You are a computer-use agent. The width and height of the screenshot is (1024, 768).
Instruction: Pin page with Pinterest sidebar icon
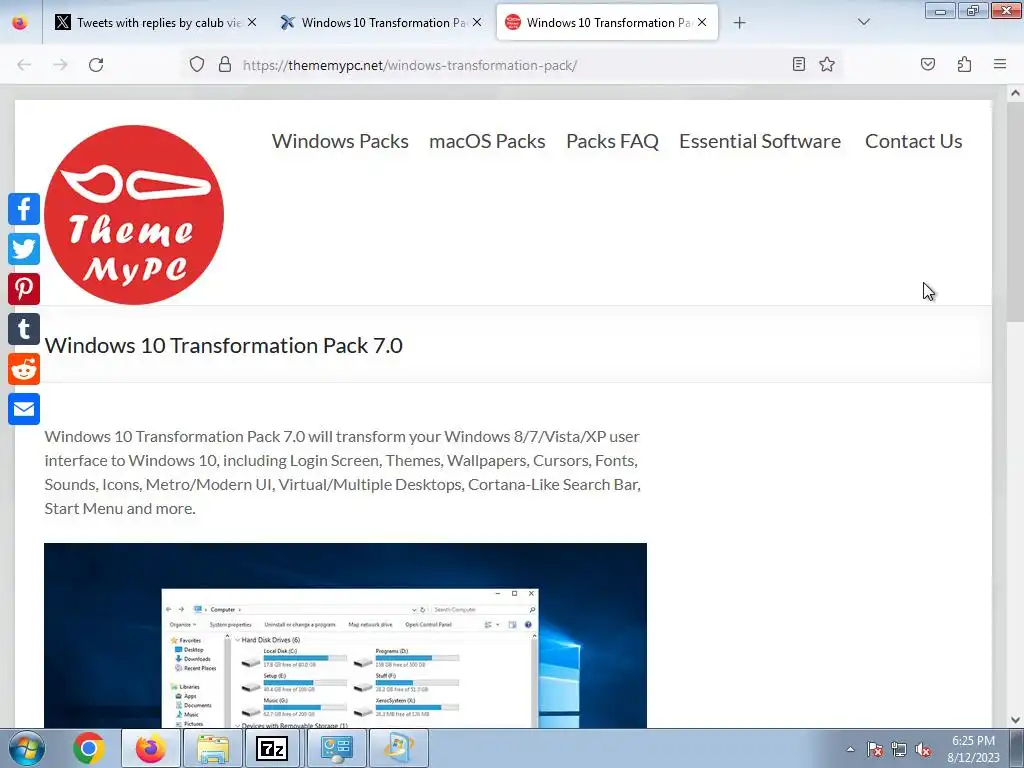click(x=24, y=289)
